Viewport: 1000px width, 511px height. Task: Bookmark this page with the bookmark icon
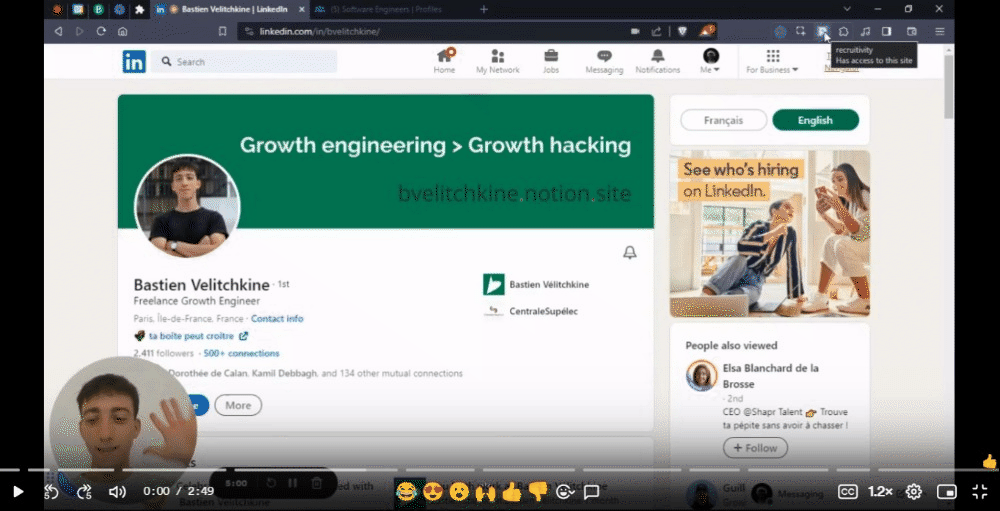pyautogui.click(x=223, y=31)
